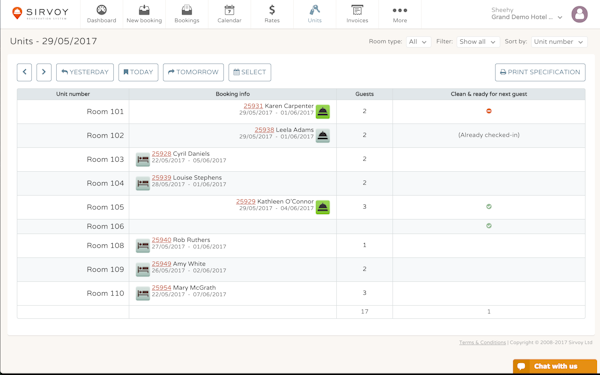Screen dimensions: 600x375
Task: Open booking 25931 for Karen Carpenter
Action: point(253,106)
